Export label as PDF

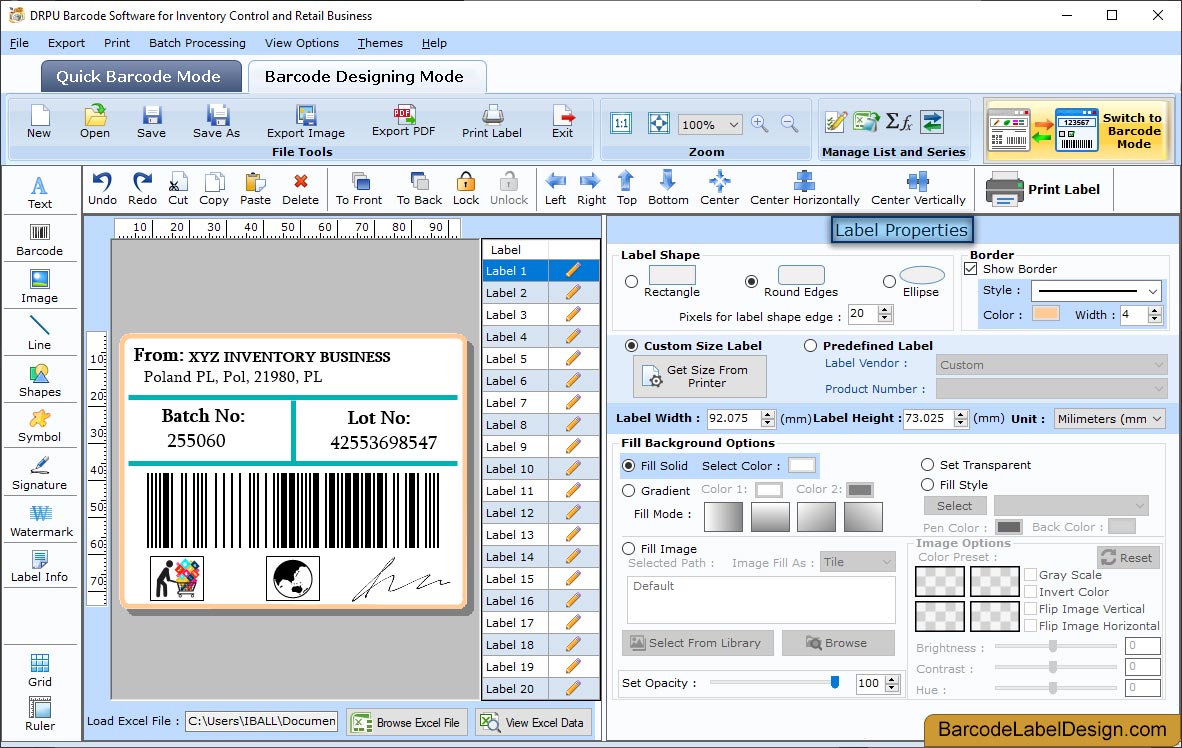tap(403, 121)
